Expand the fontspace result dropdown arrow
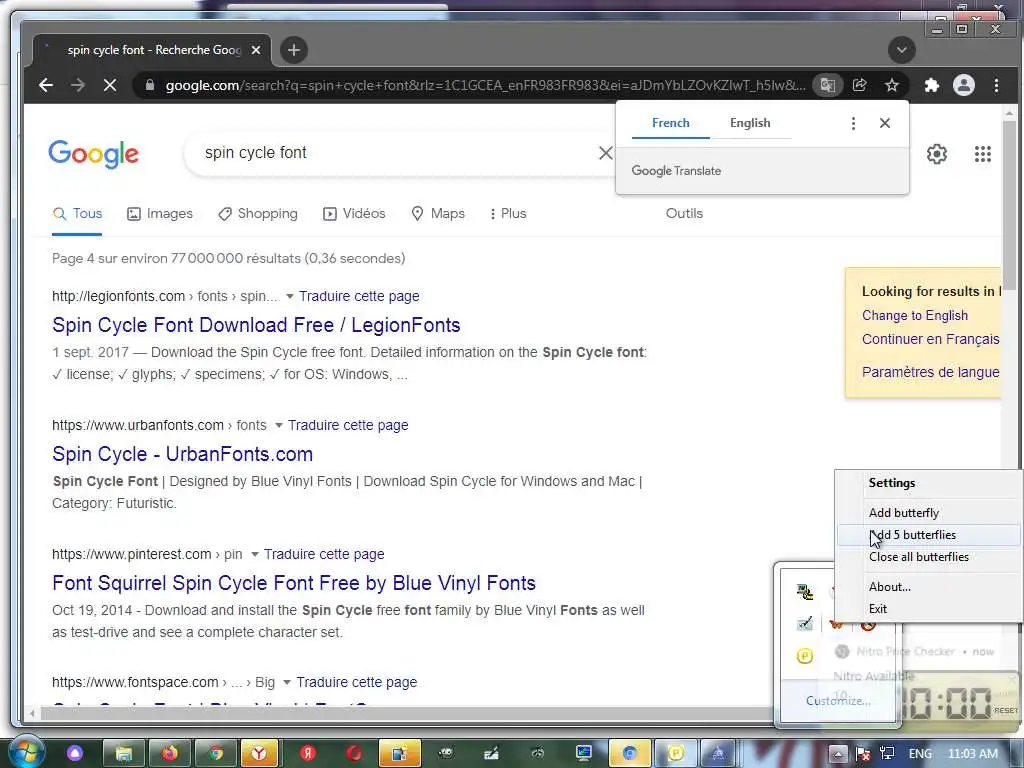The height and width of the screenshot is (768, 1024). pyautogui.click(x=287, y=682)
